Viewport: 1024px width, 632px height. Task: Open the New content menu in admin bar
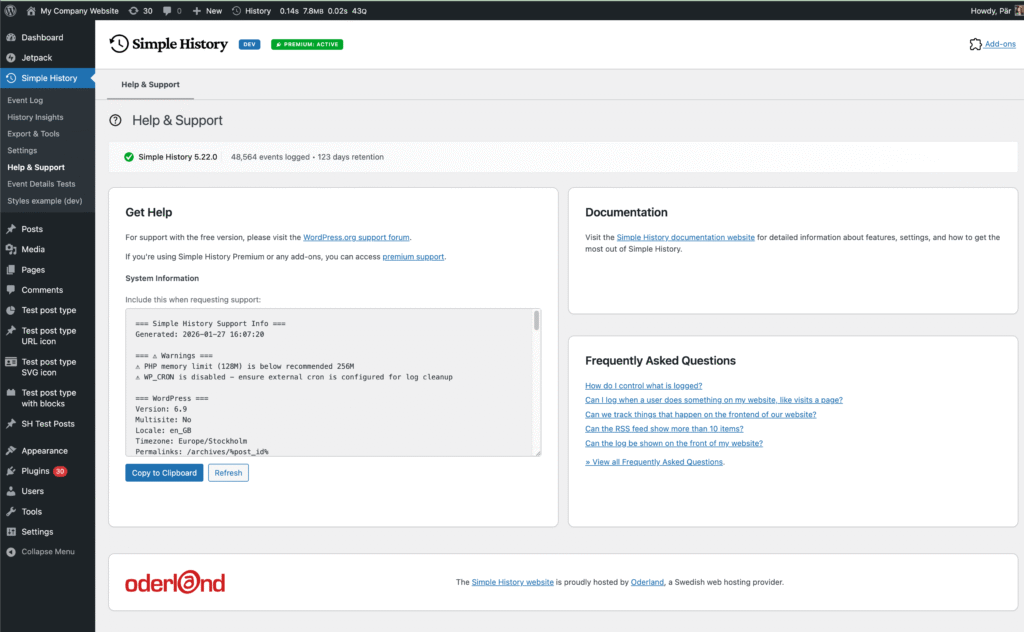207,10
